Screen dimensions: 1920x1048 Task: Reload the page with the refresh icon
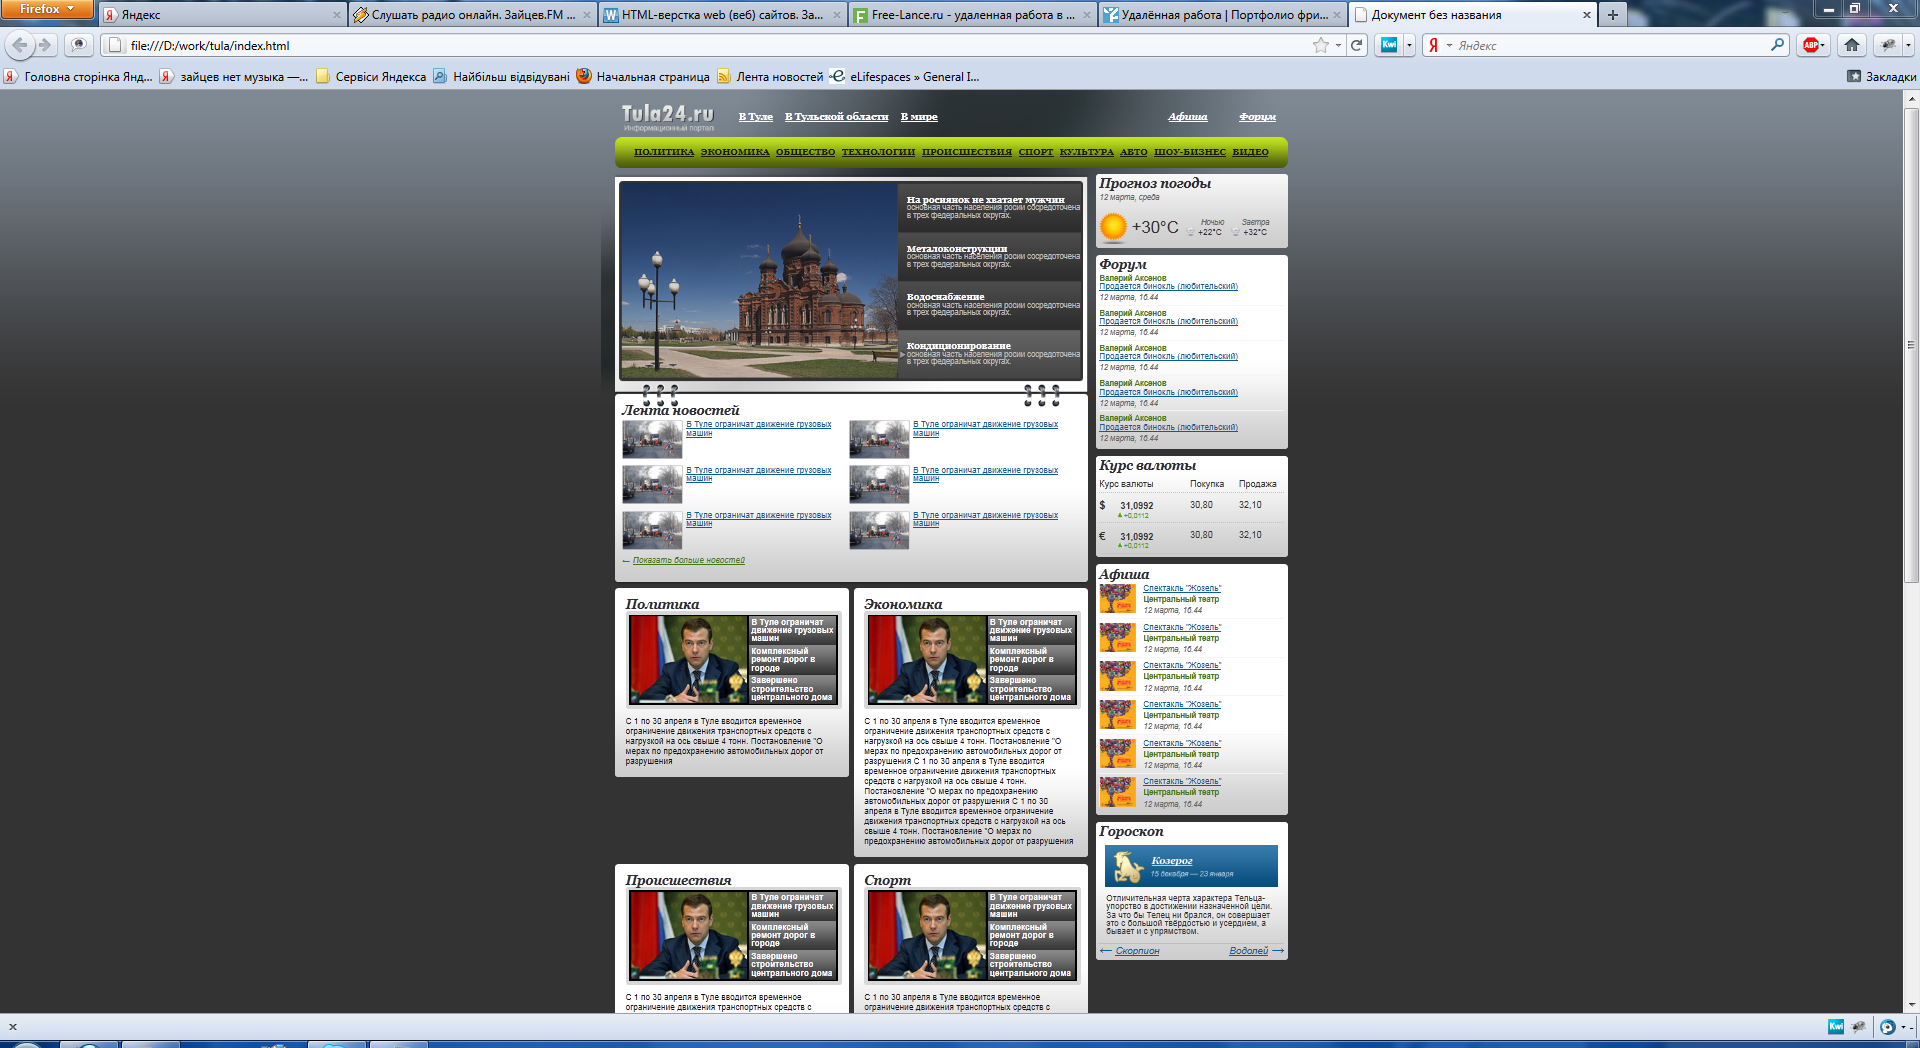[x=1357, y=45]
